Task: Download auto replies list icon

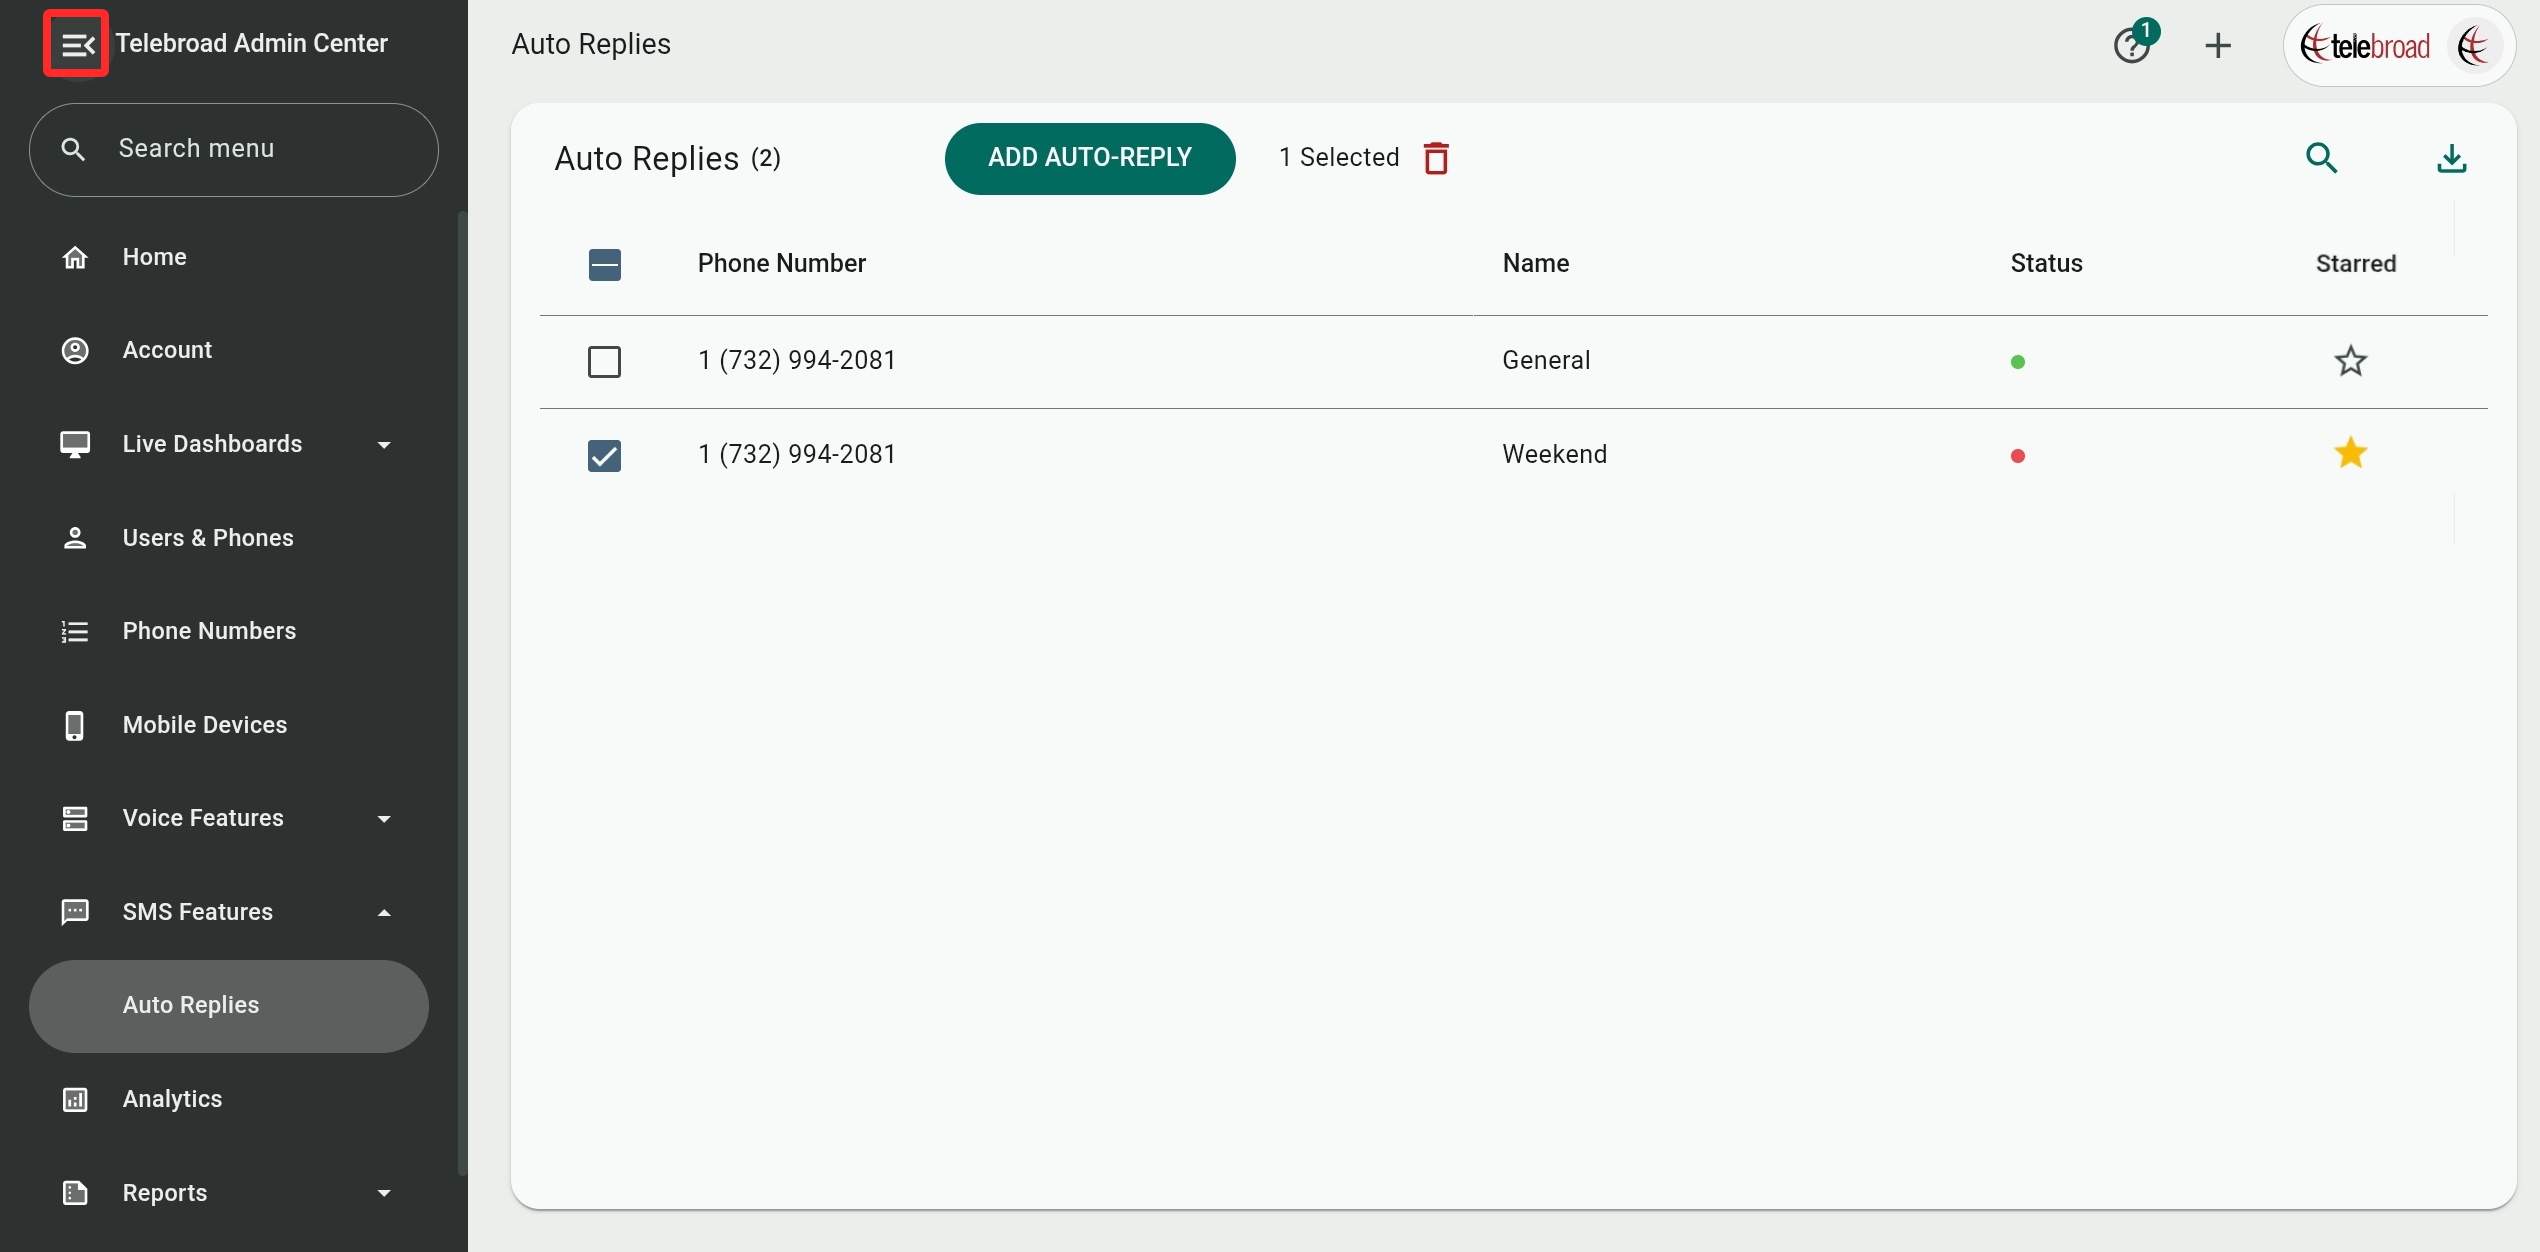Action: pos(2451,158)
